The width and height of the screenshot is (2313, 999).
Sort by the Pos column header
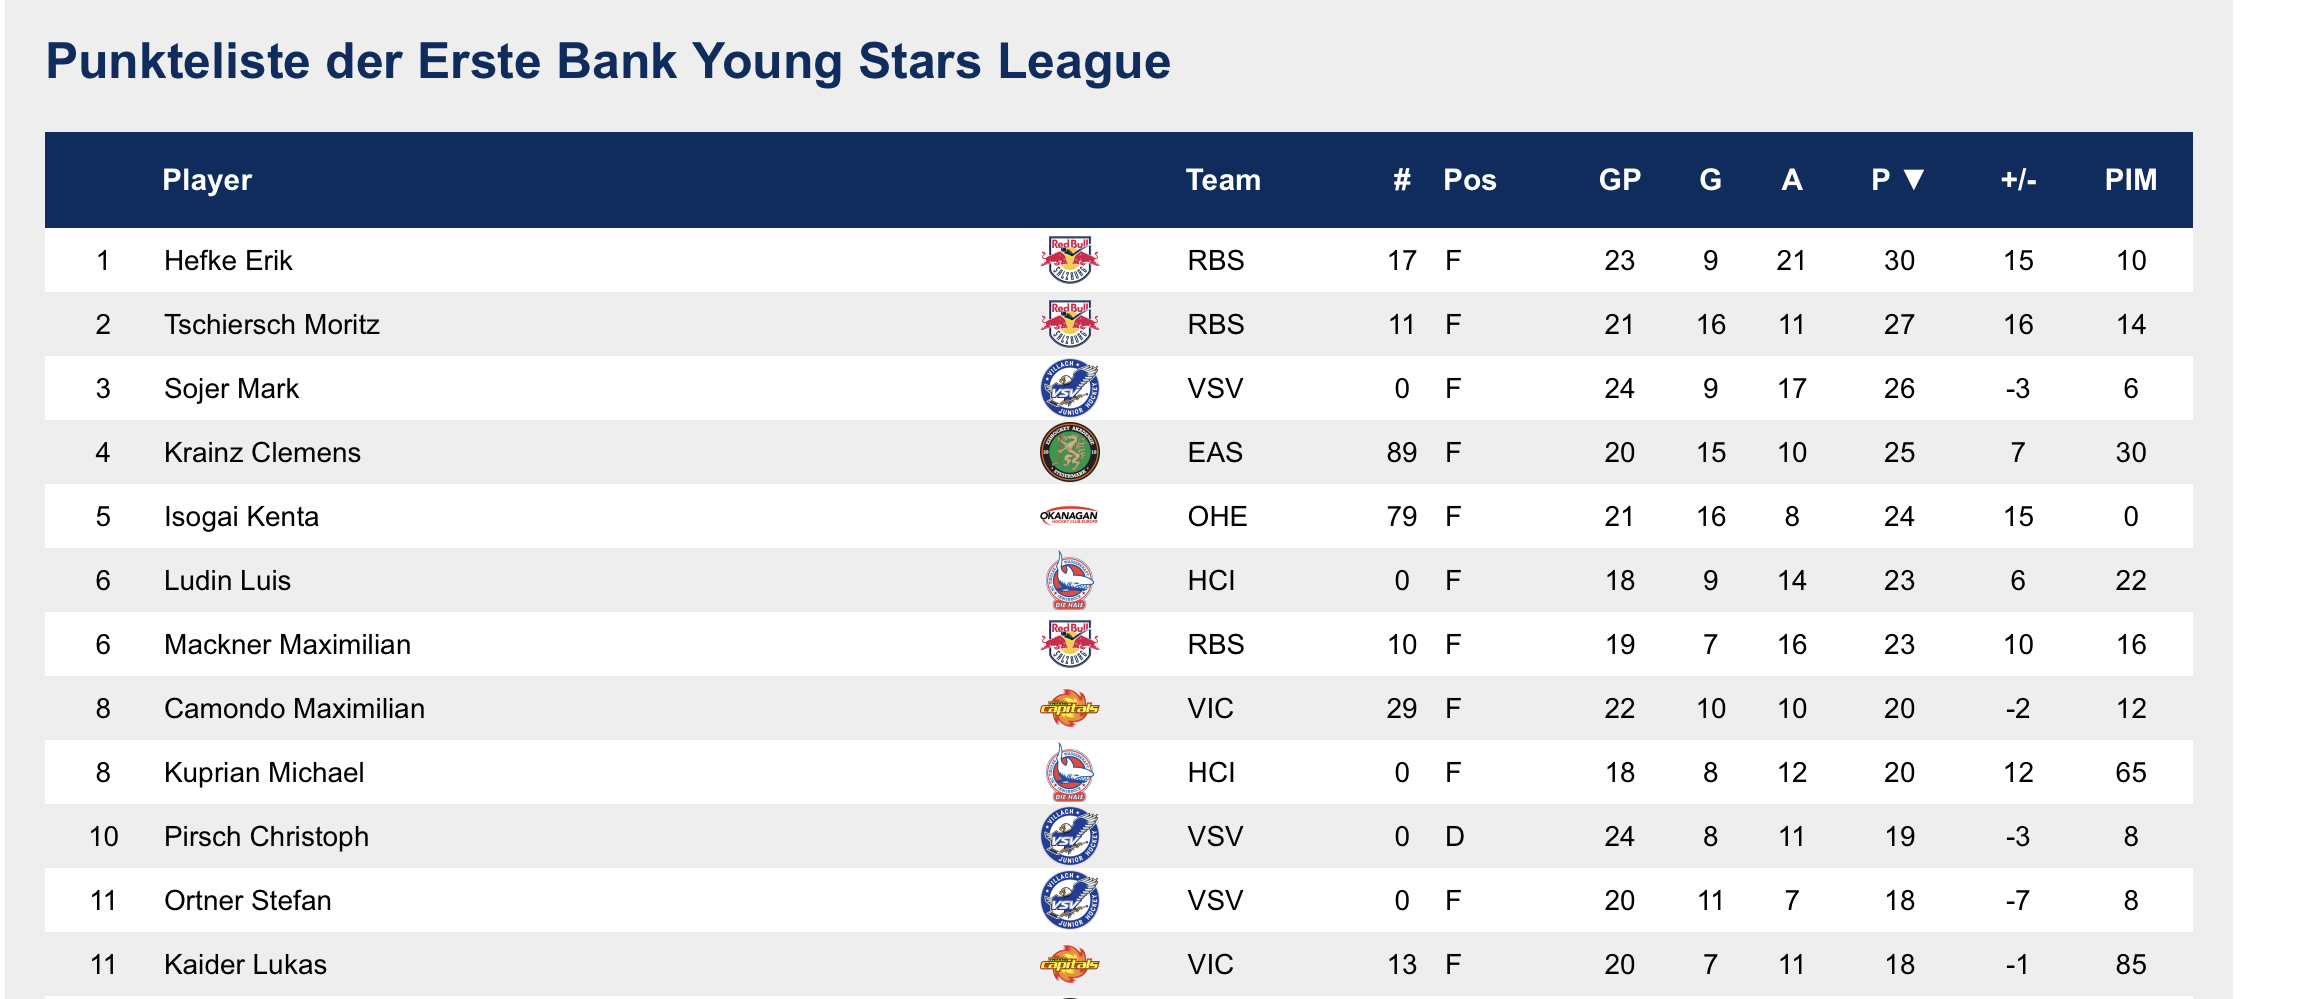coord(1469,180)
